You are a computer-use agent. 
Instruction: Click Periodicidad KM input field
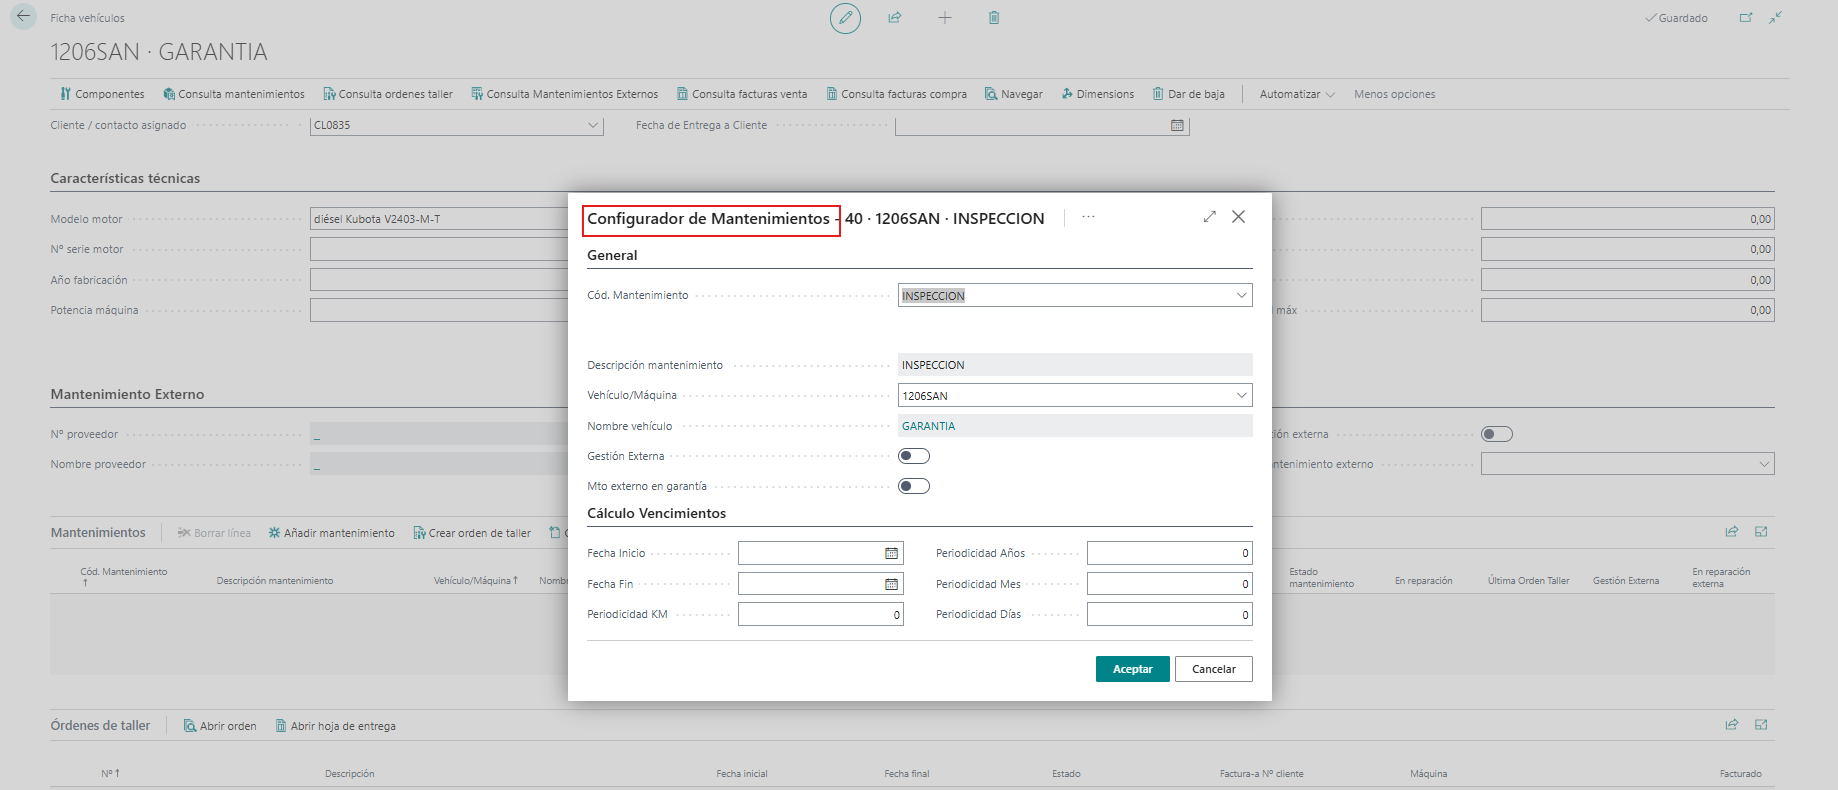(821, 614)
